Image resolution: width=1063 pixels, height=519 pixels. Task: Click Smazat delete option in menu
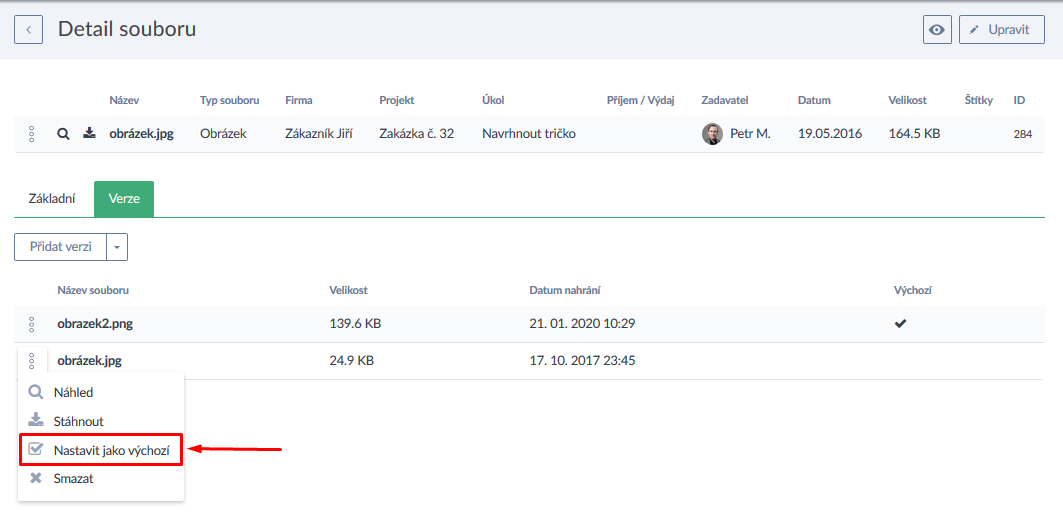coord(73,479)
